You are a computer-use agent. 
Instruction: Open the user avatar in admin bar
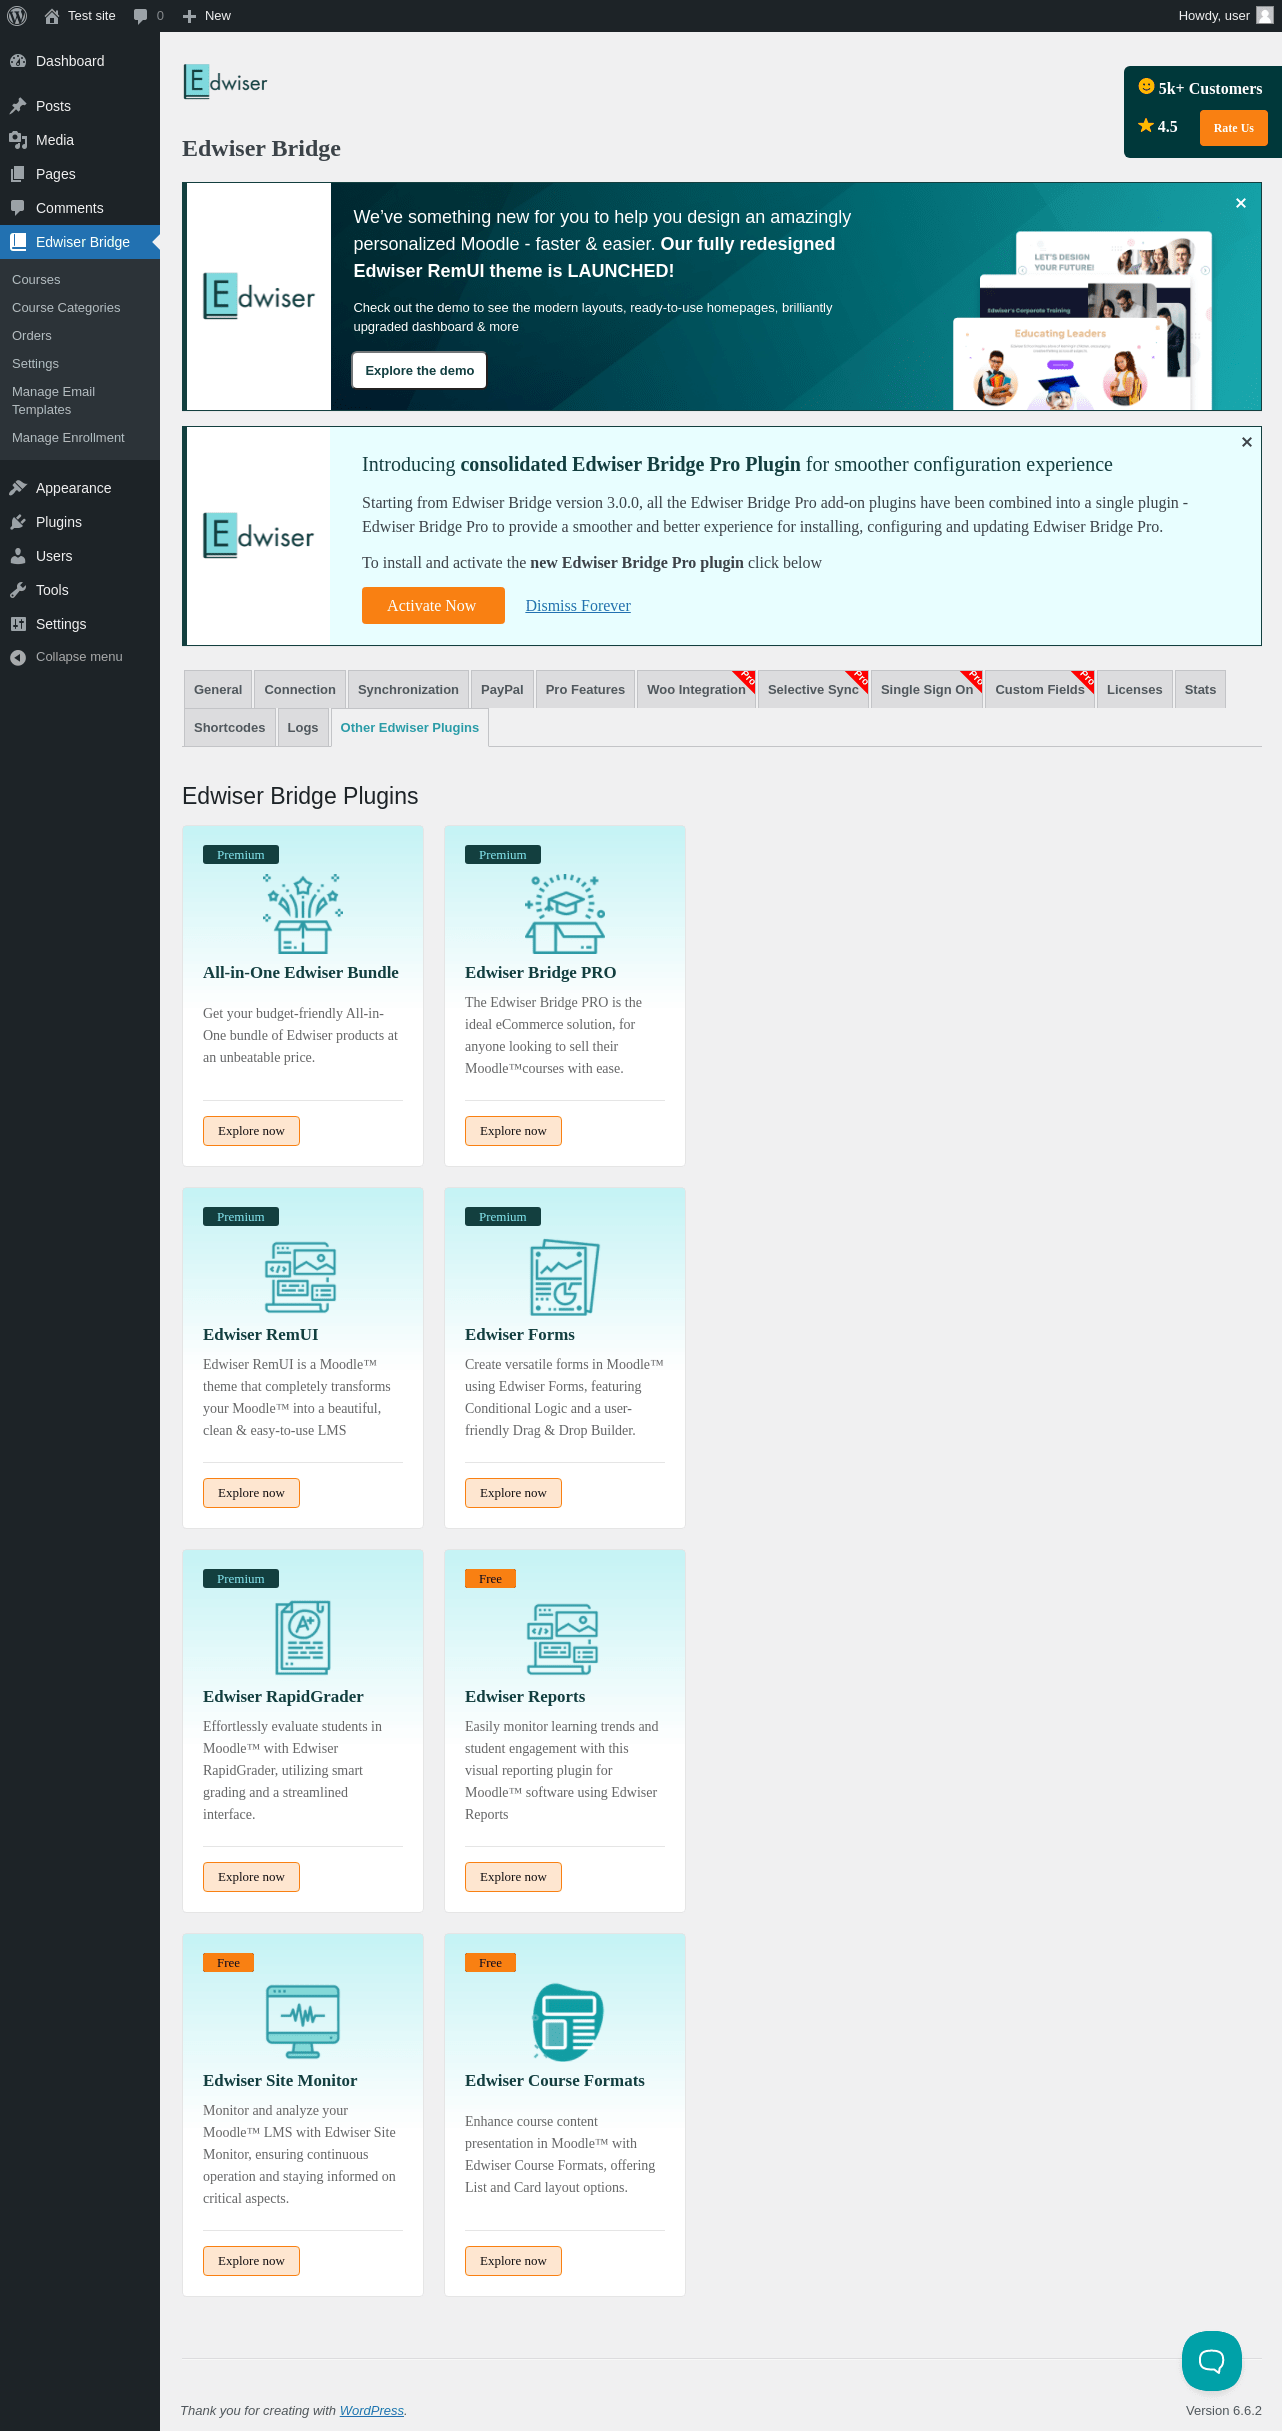pos(1265,15)
